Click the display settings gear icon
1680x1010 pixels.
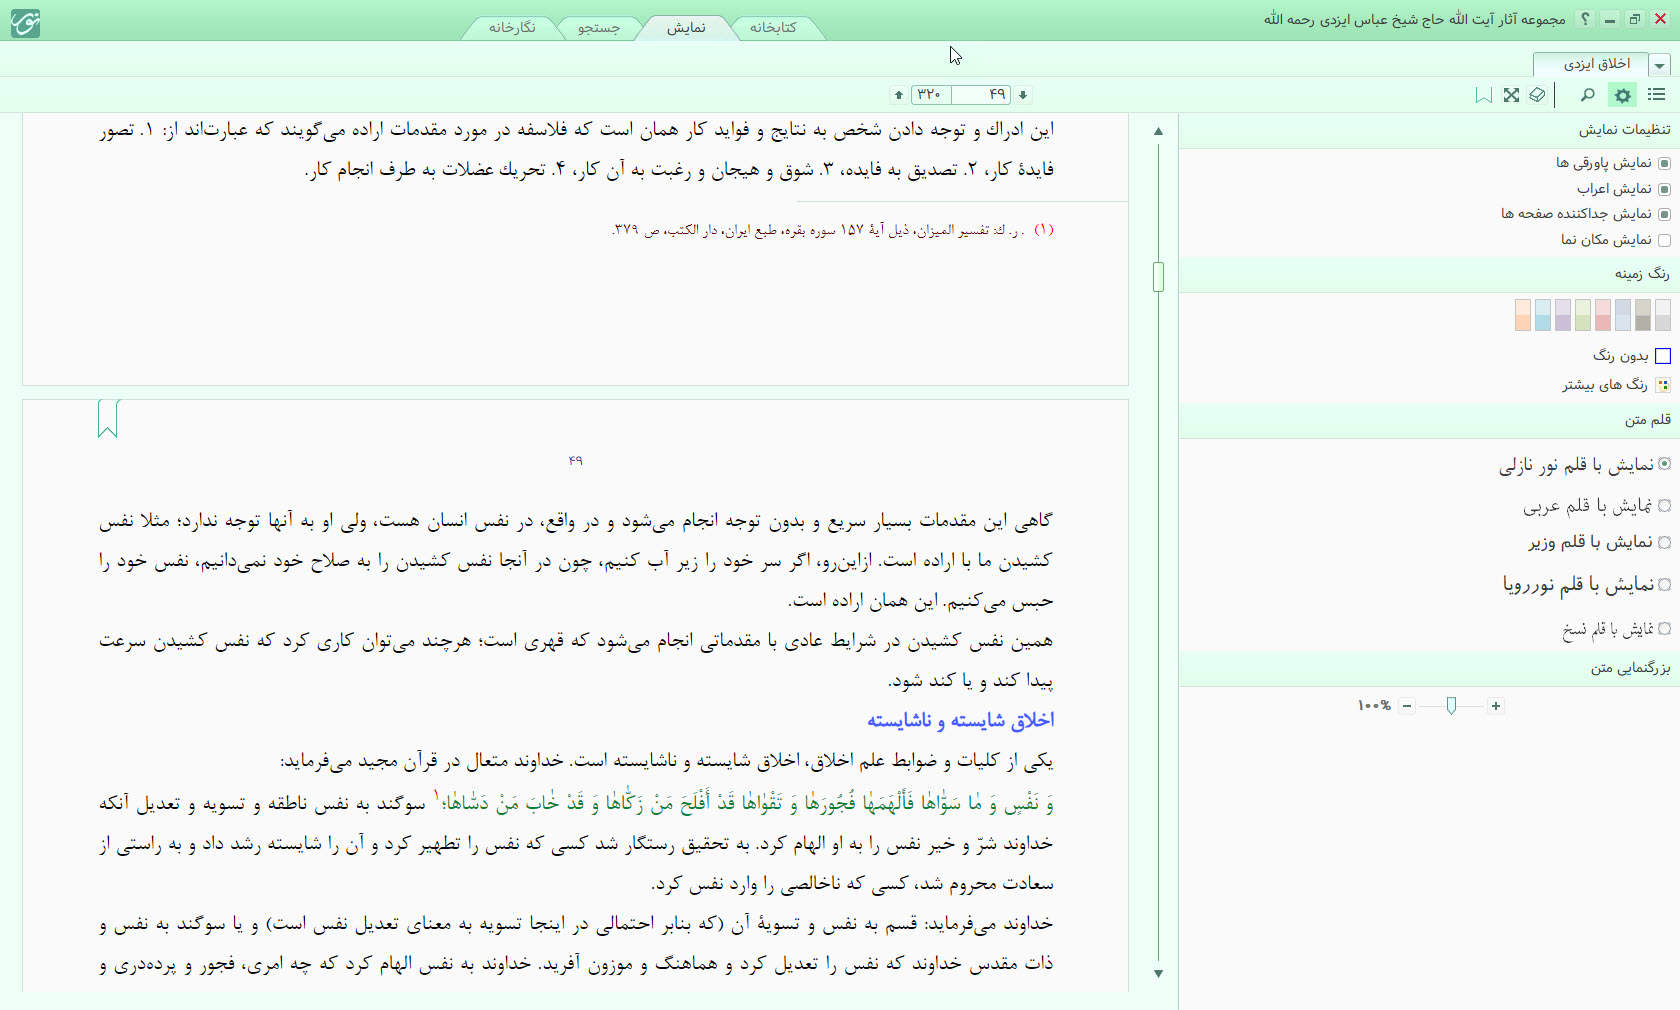click(1622, 95)
